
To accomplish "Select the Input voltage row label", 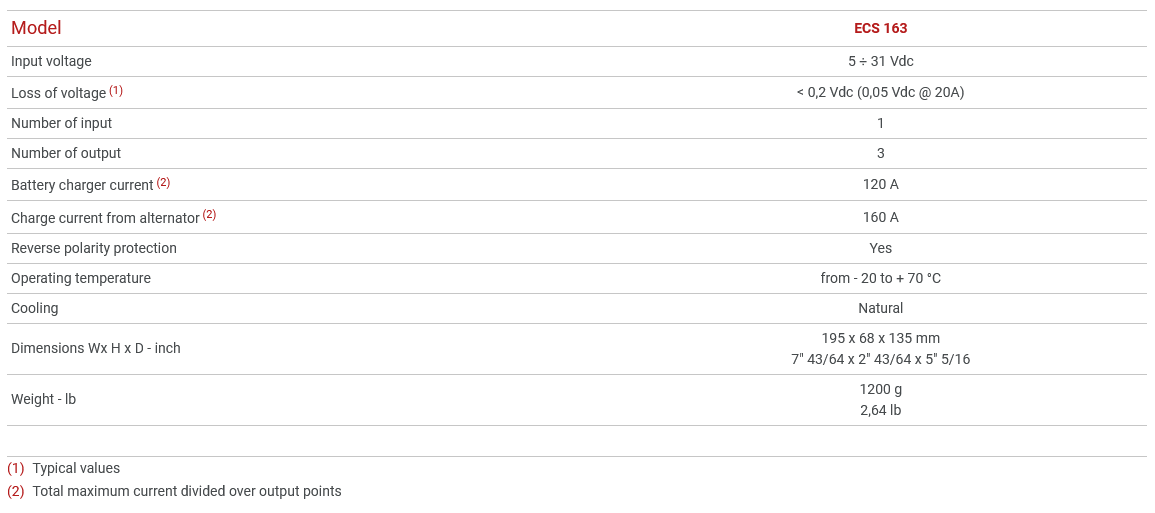I will click(x=51, y=61).
